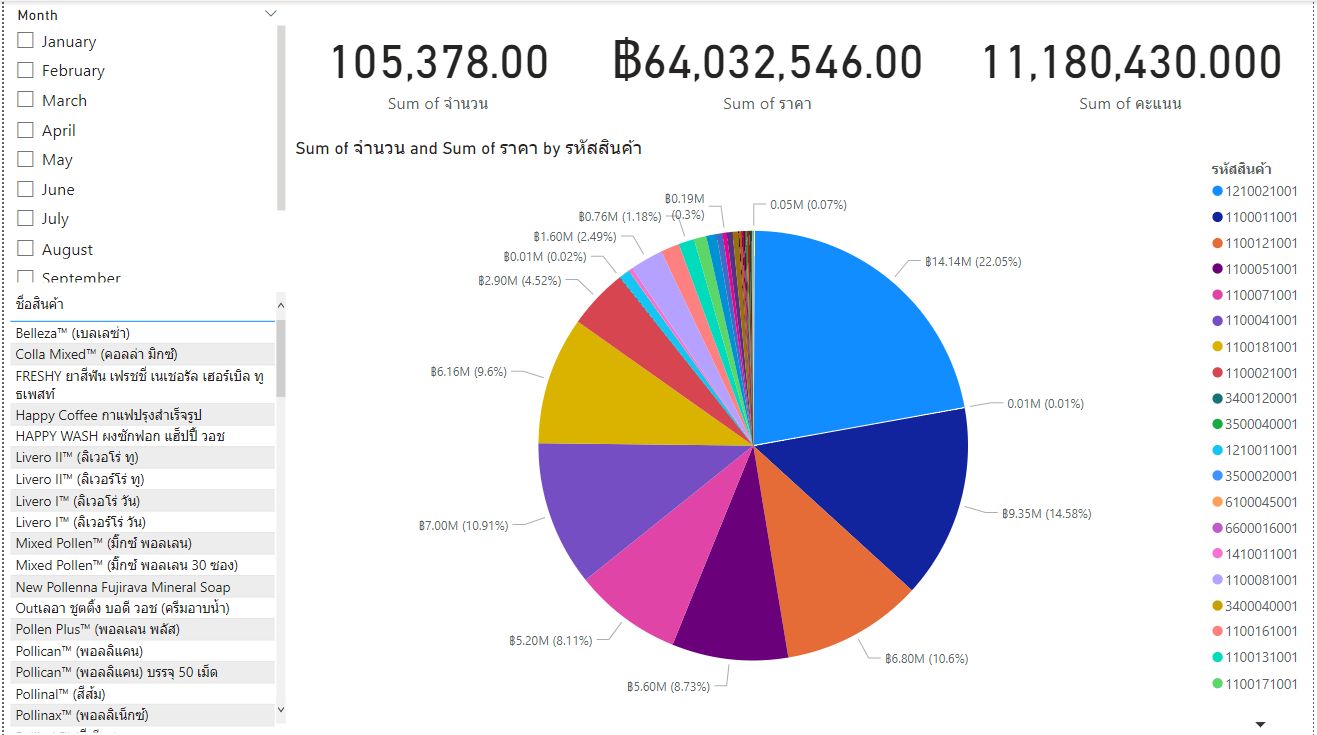Check the January checkbox in Month slicer
Image resolution: width=1317 pixels, height=735 pixels.
[27, 41]
